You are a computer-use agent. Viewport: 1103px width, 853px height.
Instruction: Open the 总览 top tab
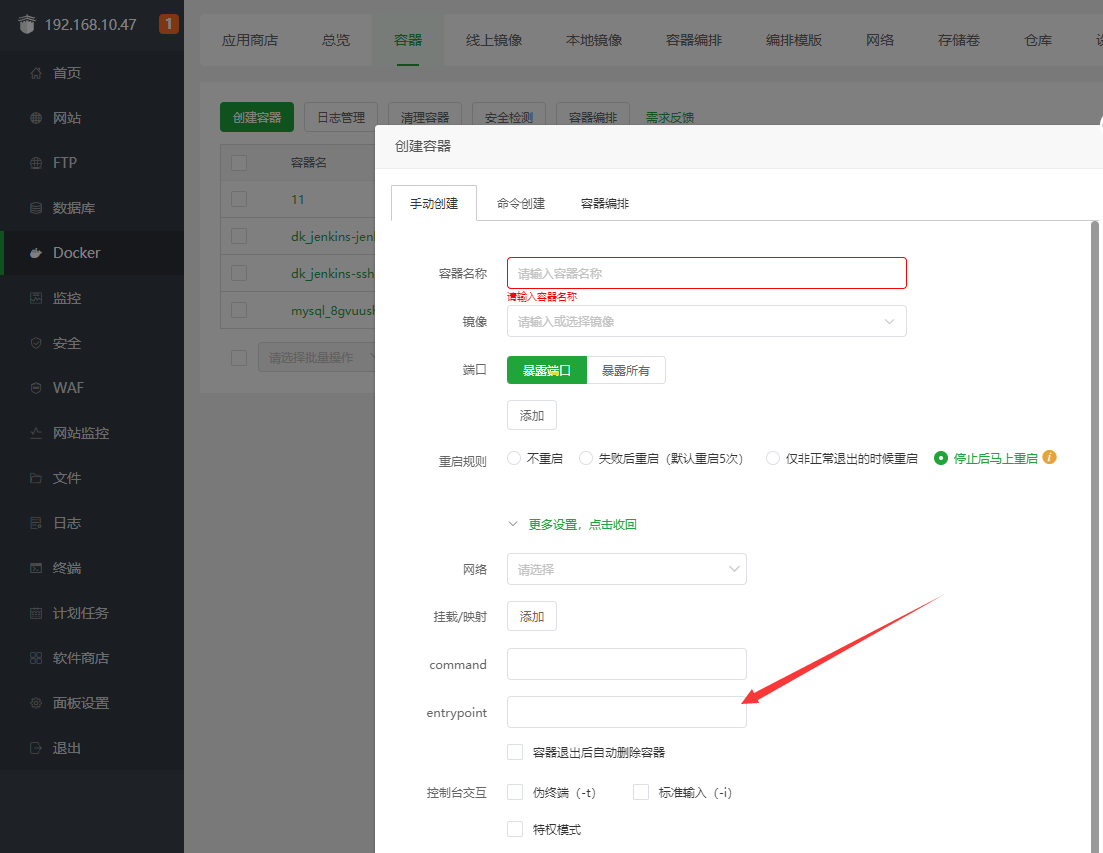tap(336, 41)
